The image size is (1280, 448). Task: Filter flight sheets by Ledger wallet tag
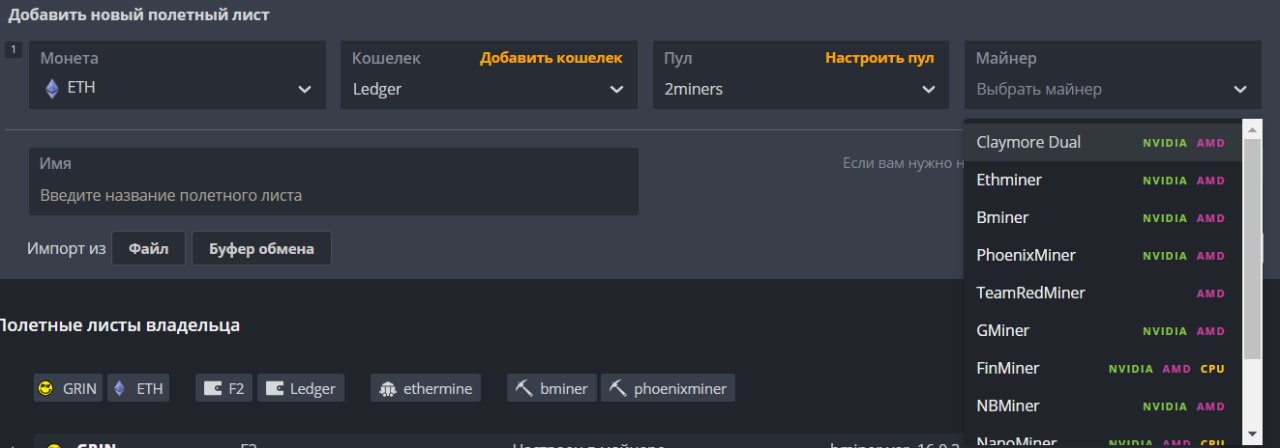tap(301, 388)
